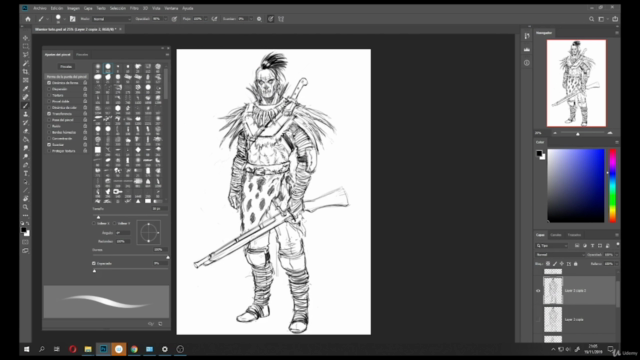The height and width of the screenshot is (360, 640).
Task: Enable Dinámica de color checkbox
Action: coord(49,107)
